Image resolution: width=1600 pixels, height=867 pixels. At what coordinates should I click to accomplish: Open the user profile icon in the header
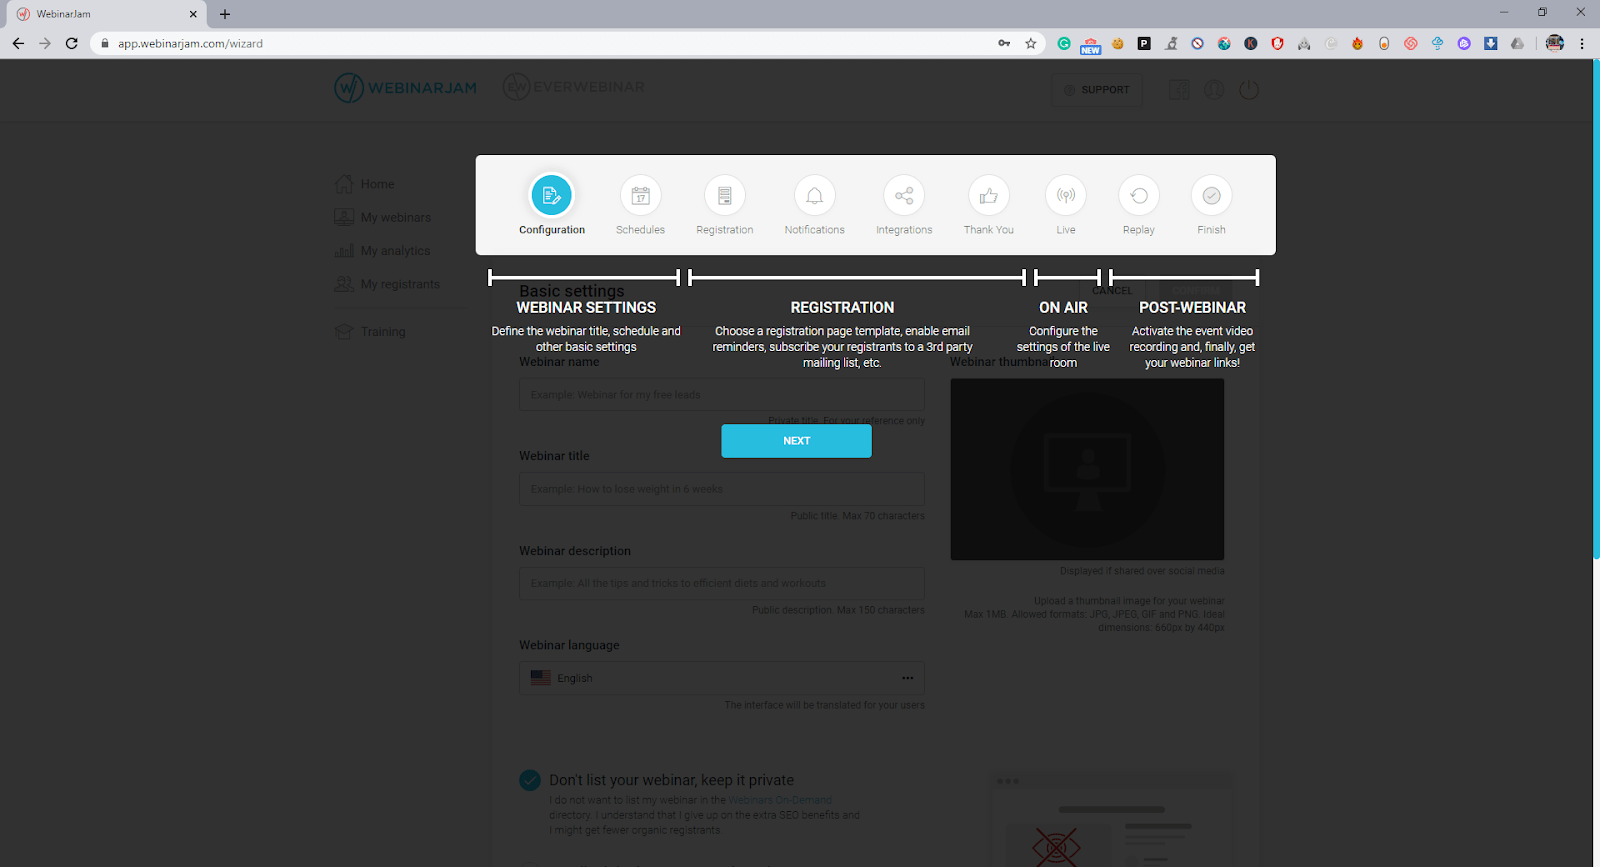(1214, 90)
